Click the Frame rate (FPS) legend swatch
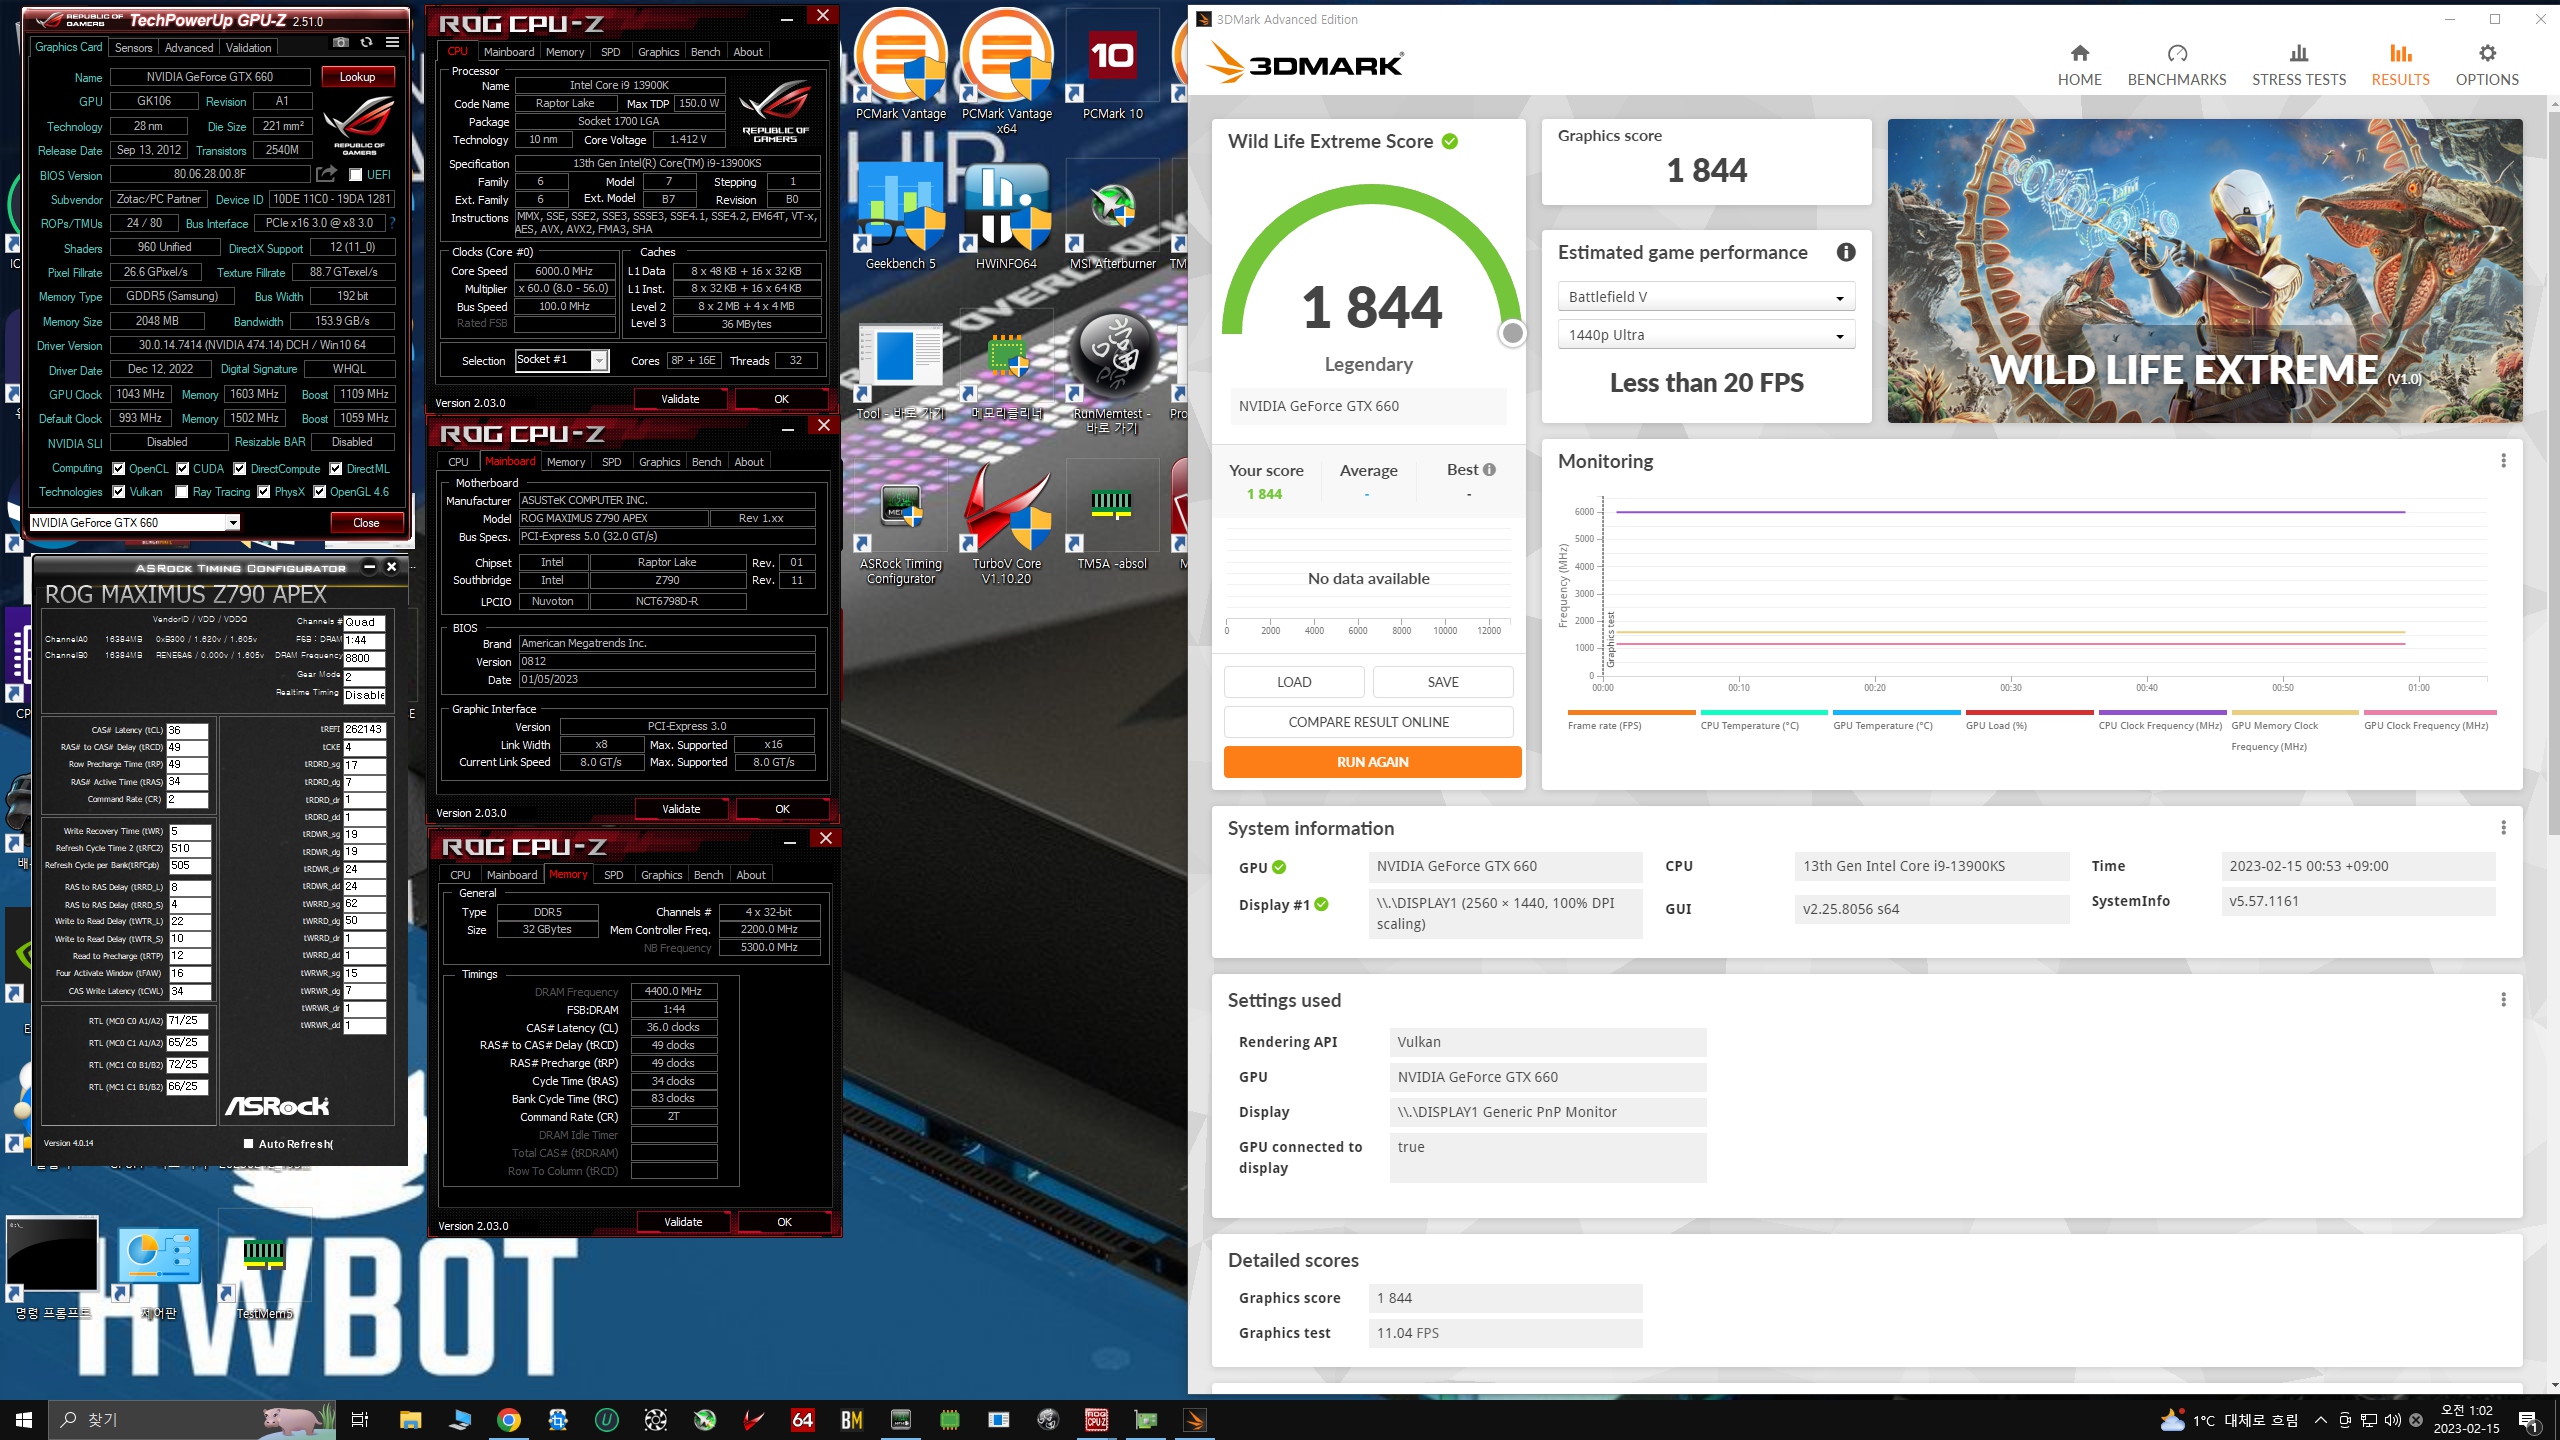This screenshot has width=2560, height=1440. pos(1631,713)
